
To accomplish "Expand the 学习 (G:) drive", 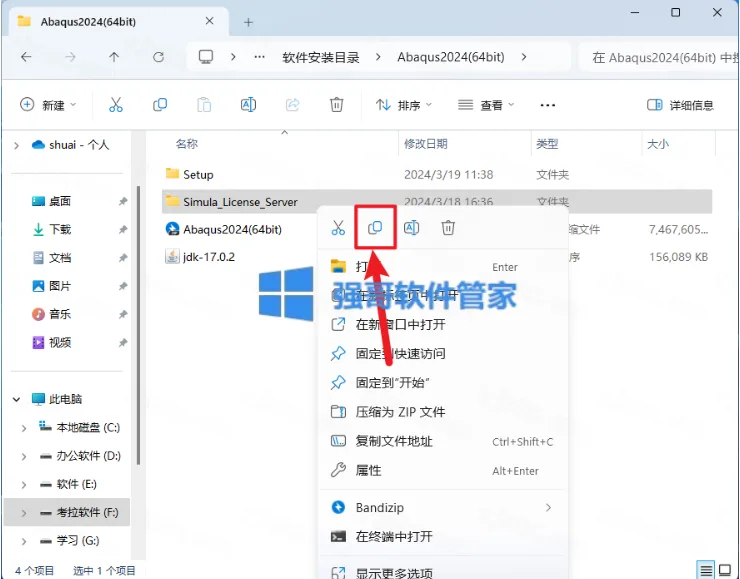I will coord(24,541).
